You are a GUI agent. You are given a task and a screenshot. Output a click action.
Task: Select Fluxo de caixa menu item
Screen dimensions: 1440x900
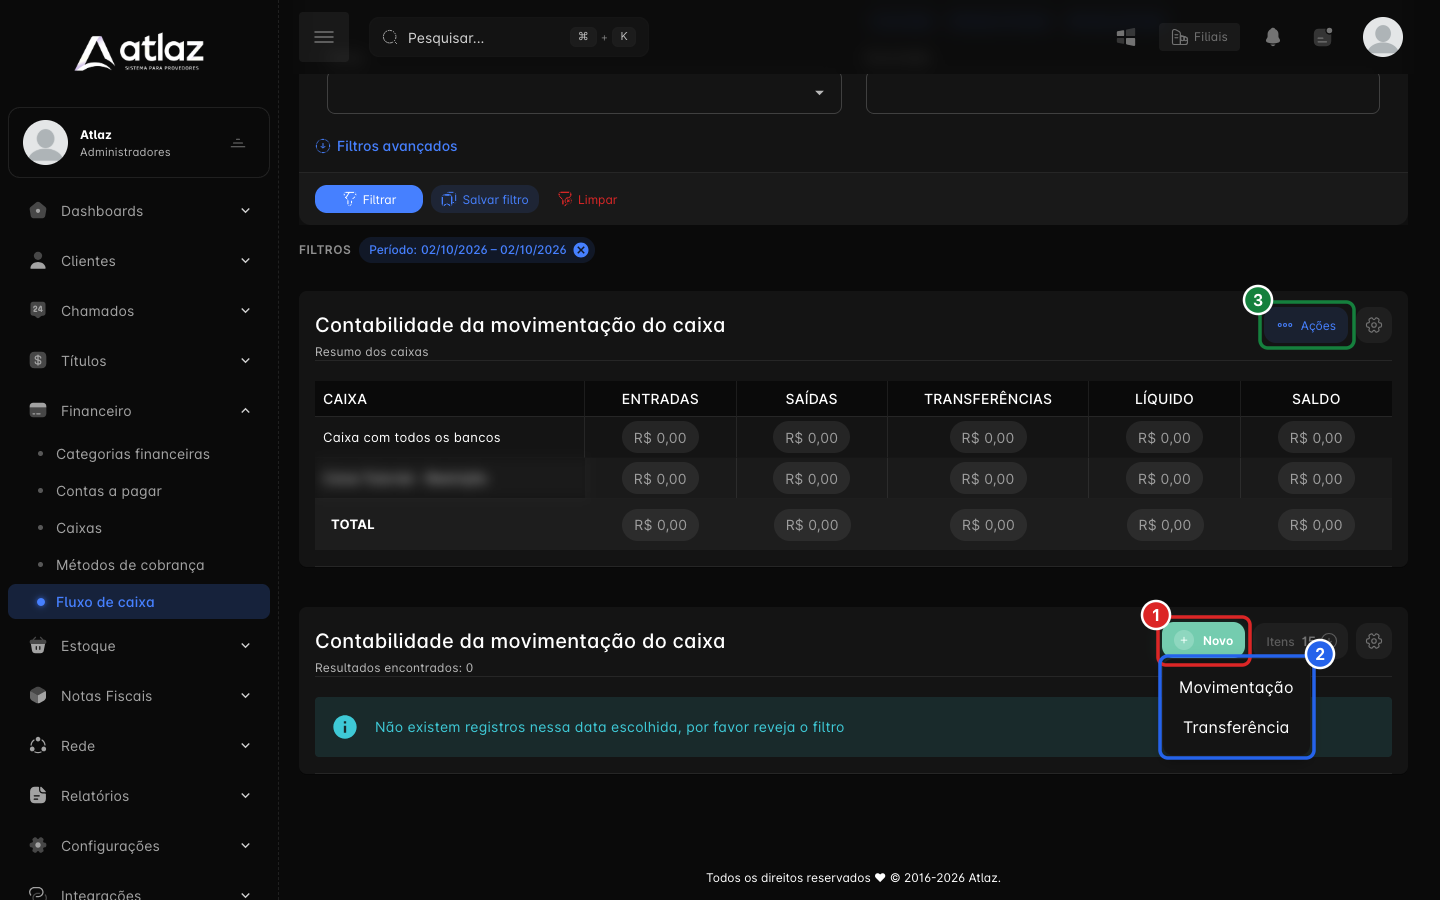[x=139, y=602]
